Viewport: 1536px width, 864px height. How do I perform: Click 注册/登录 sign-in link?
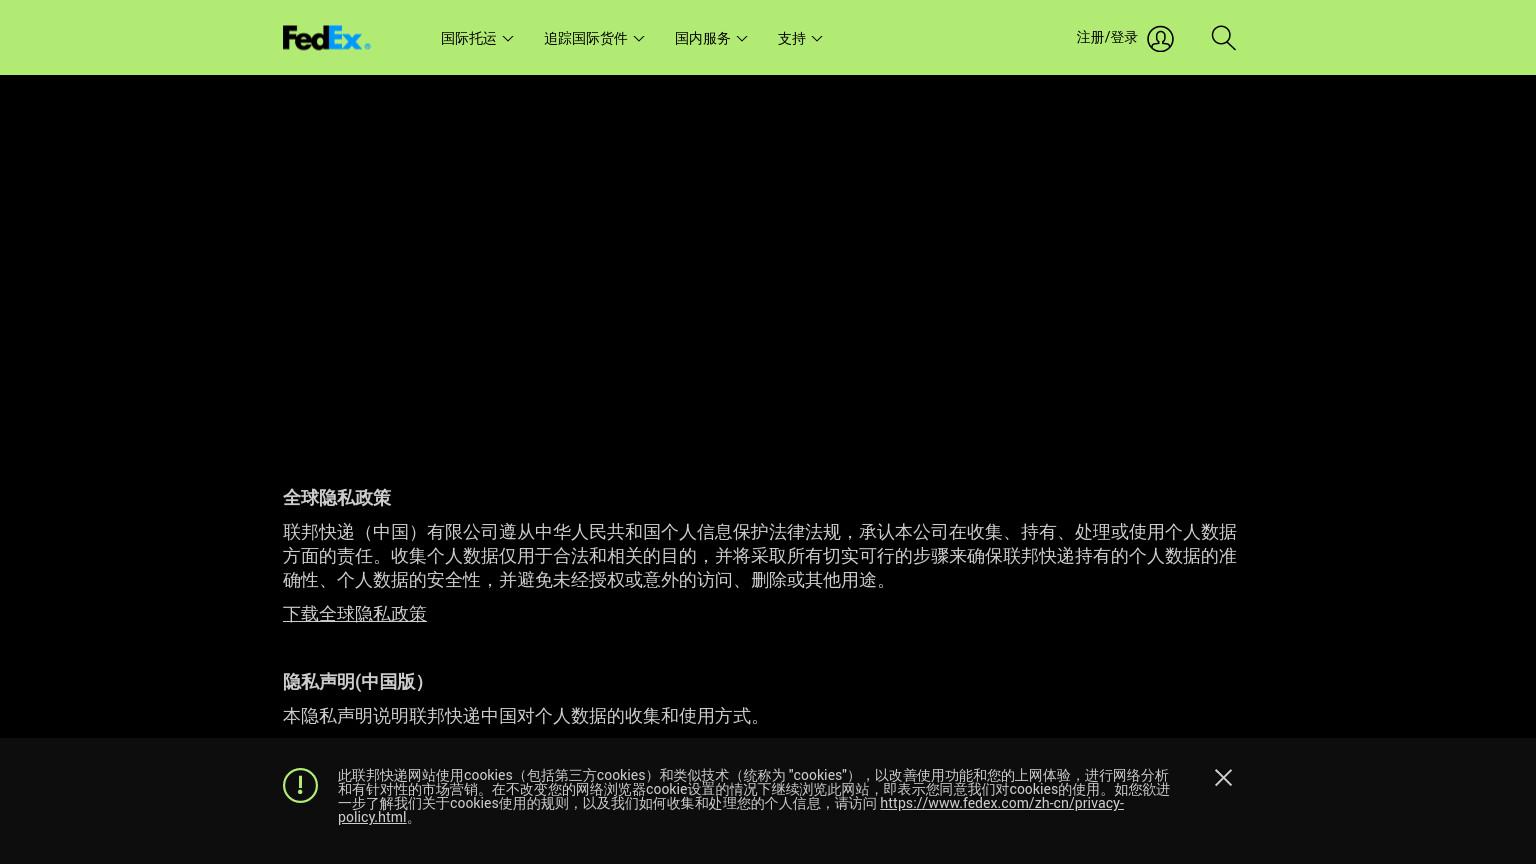1107,37
